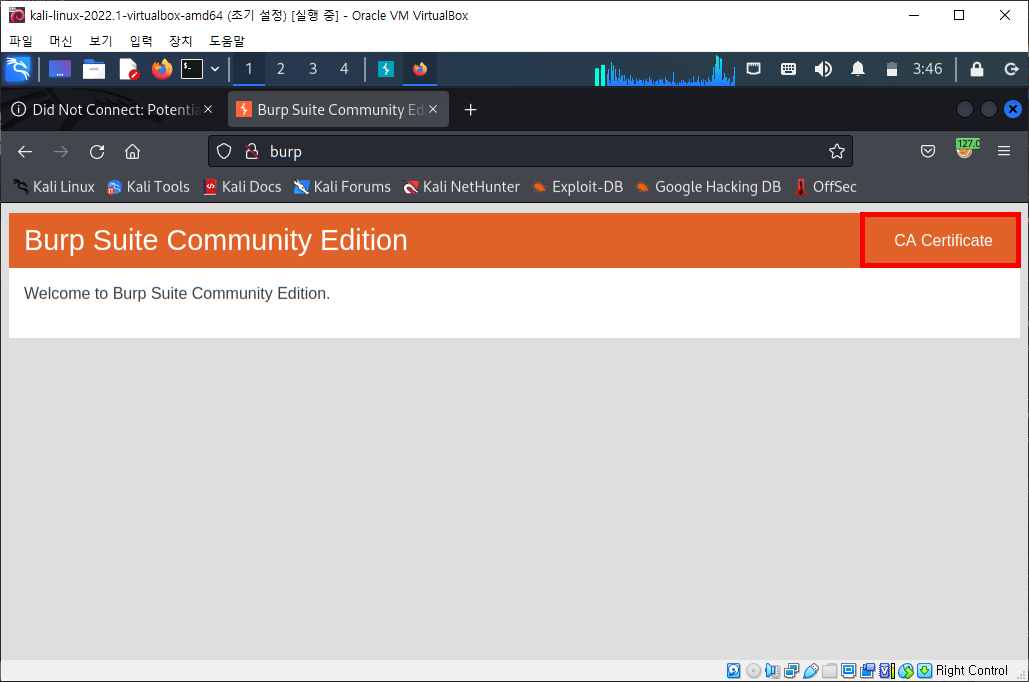Screen dimensions: 1029x682
Task: Open the volume control tray icon
Action: pos(823,69)
